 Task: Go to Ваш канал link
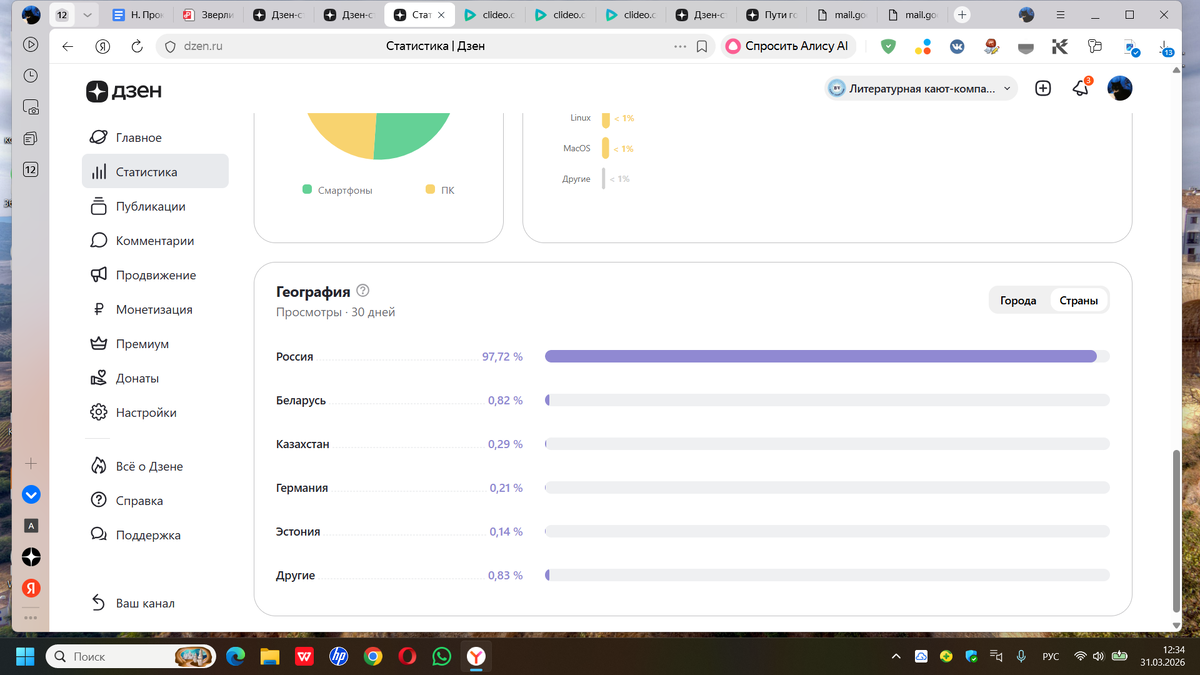(x=145, y=603)
